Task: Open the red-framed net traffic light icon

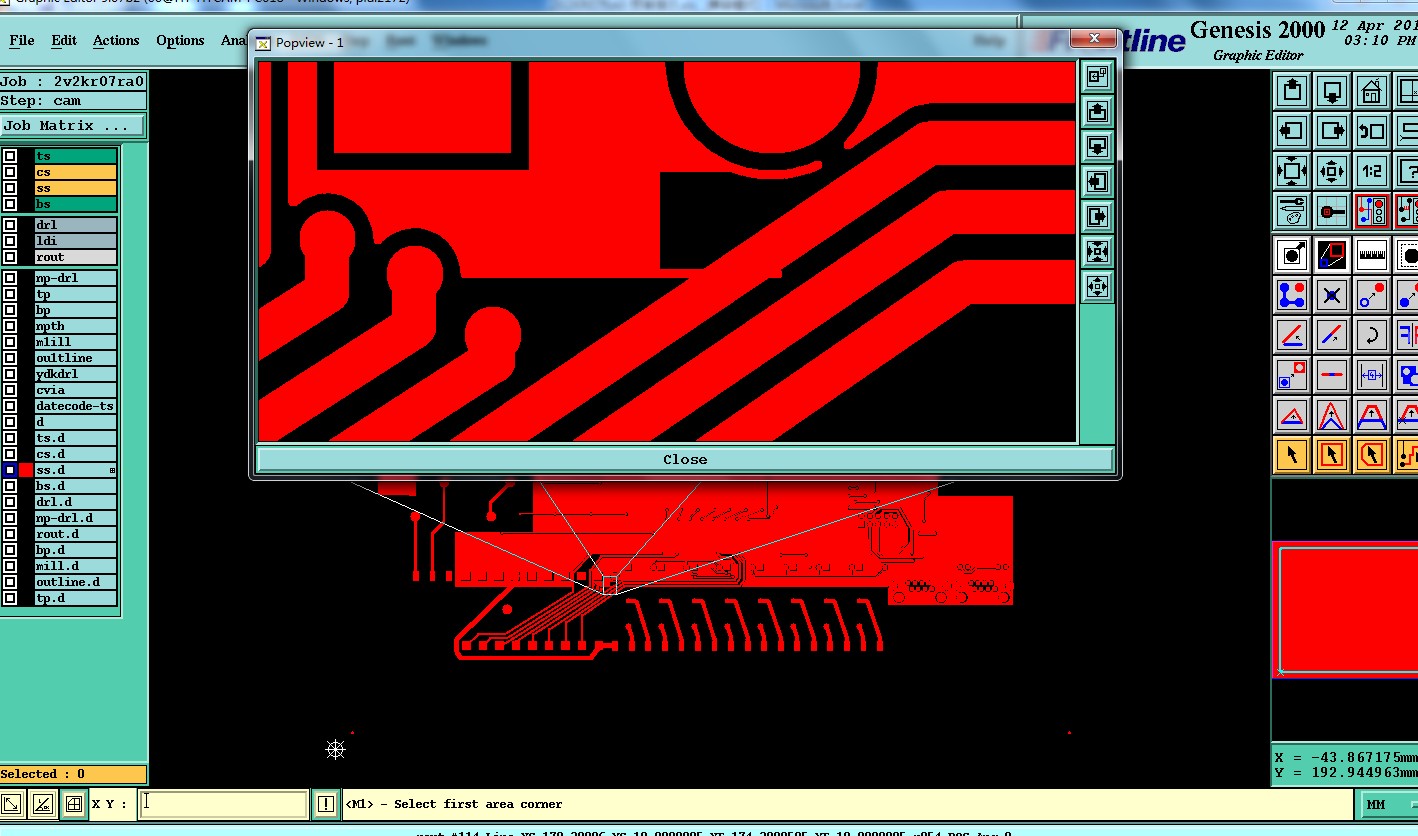Action: [x=1372, y=211]
